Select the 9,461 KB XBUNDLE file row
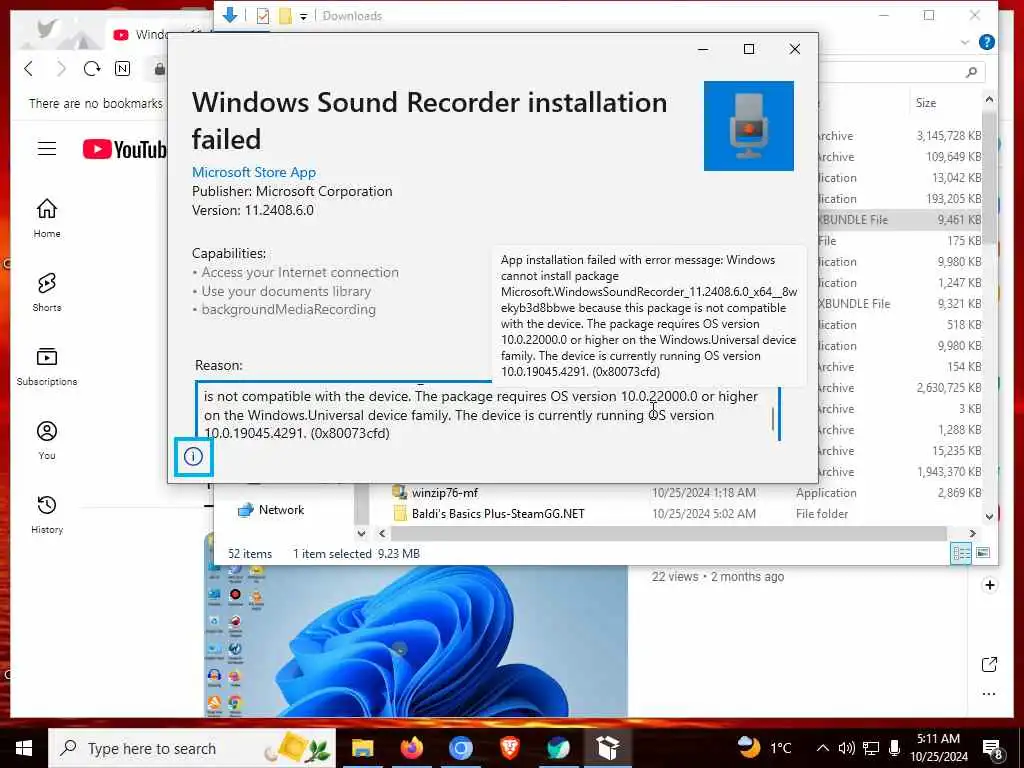Viewport: 1024px width, 768px height. (900, 220)
